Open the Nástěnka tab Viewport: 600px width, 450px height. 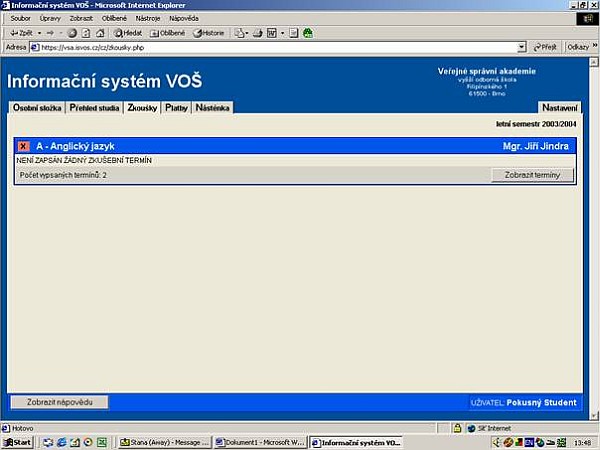coord(212,108)
